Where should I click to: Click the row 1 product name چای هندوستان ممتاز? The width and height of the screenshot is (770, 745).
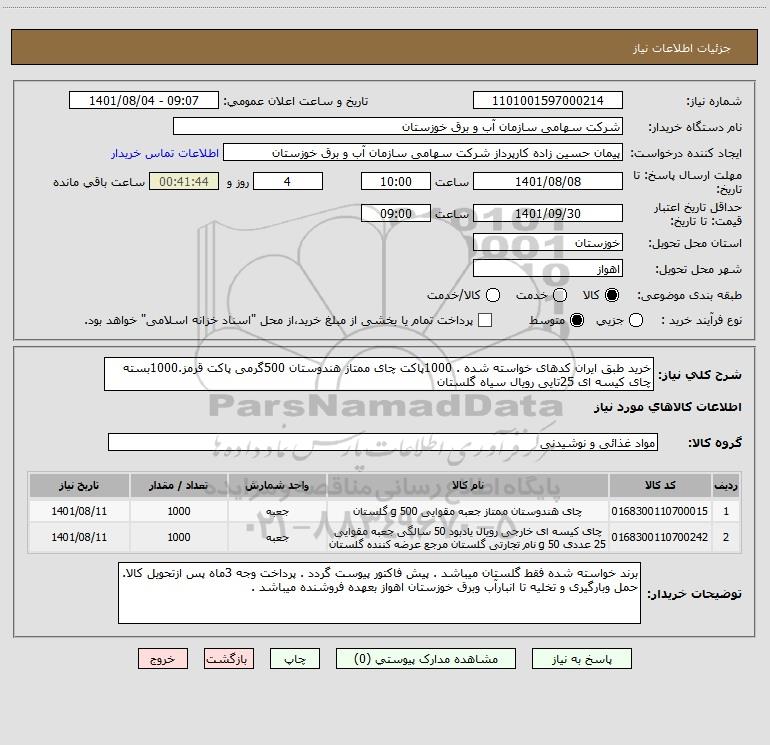pyautogui.click(x=468, y=511)
